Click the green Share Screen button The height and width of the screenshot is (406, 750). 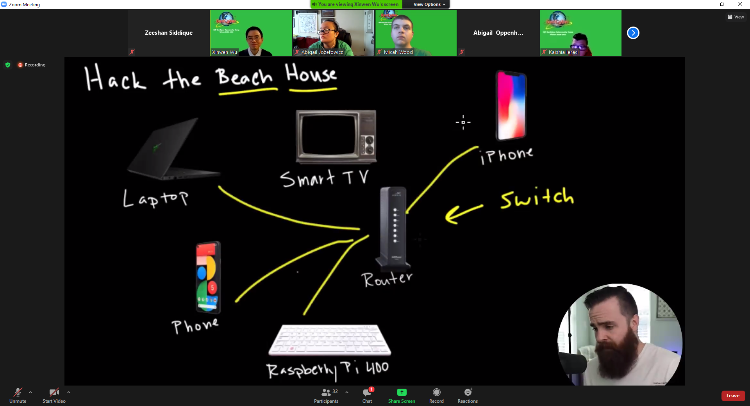click(401, 395)
